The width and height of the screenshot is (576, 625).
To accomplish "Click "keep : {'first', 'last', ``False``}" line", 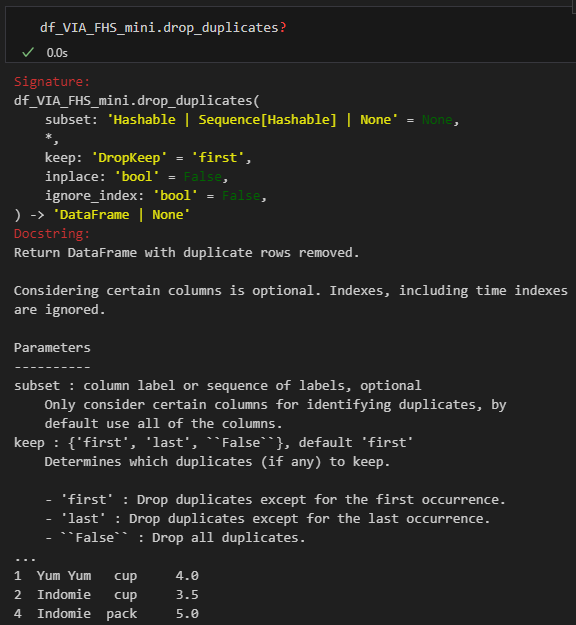I will 213,442.
